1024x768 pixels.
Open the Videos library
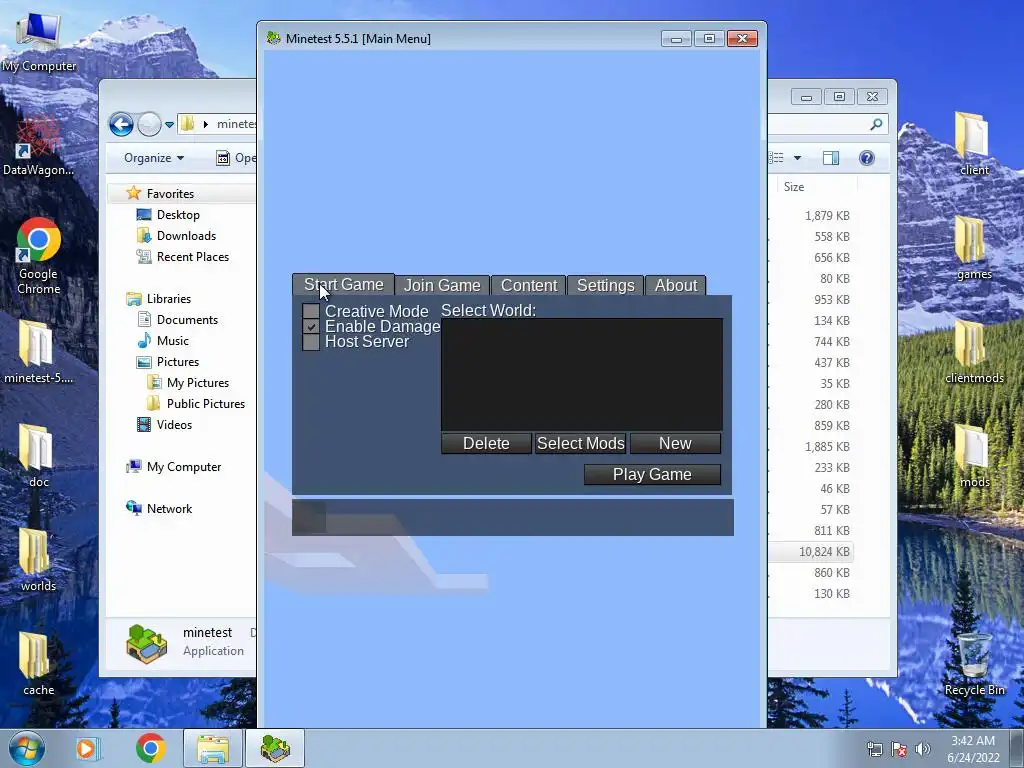(174, 424)
